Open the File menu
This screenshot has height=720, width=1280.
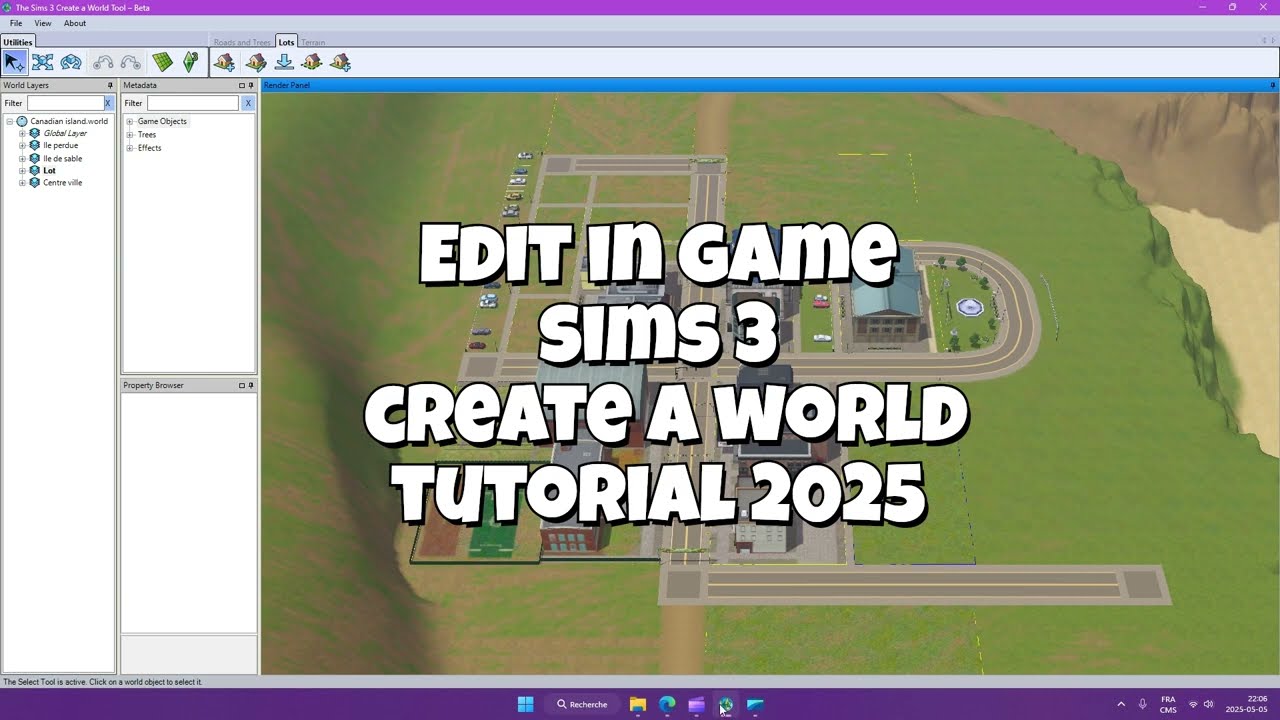pos(16,23)
